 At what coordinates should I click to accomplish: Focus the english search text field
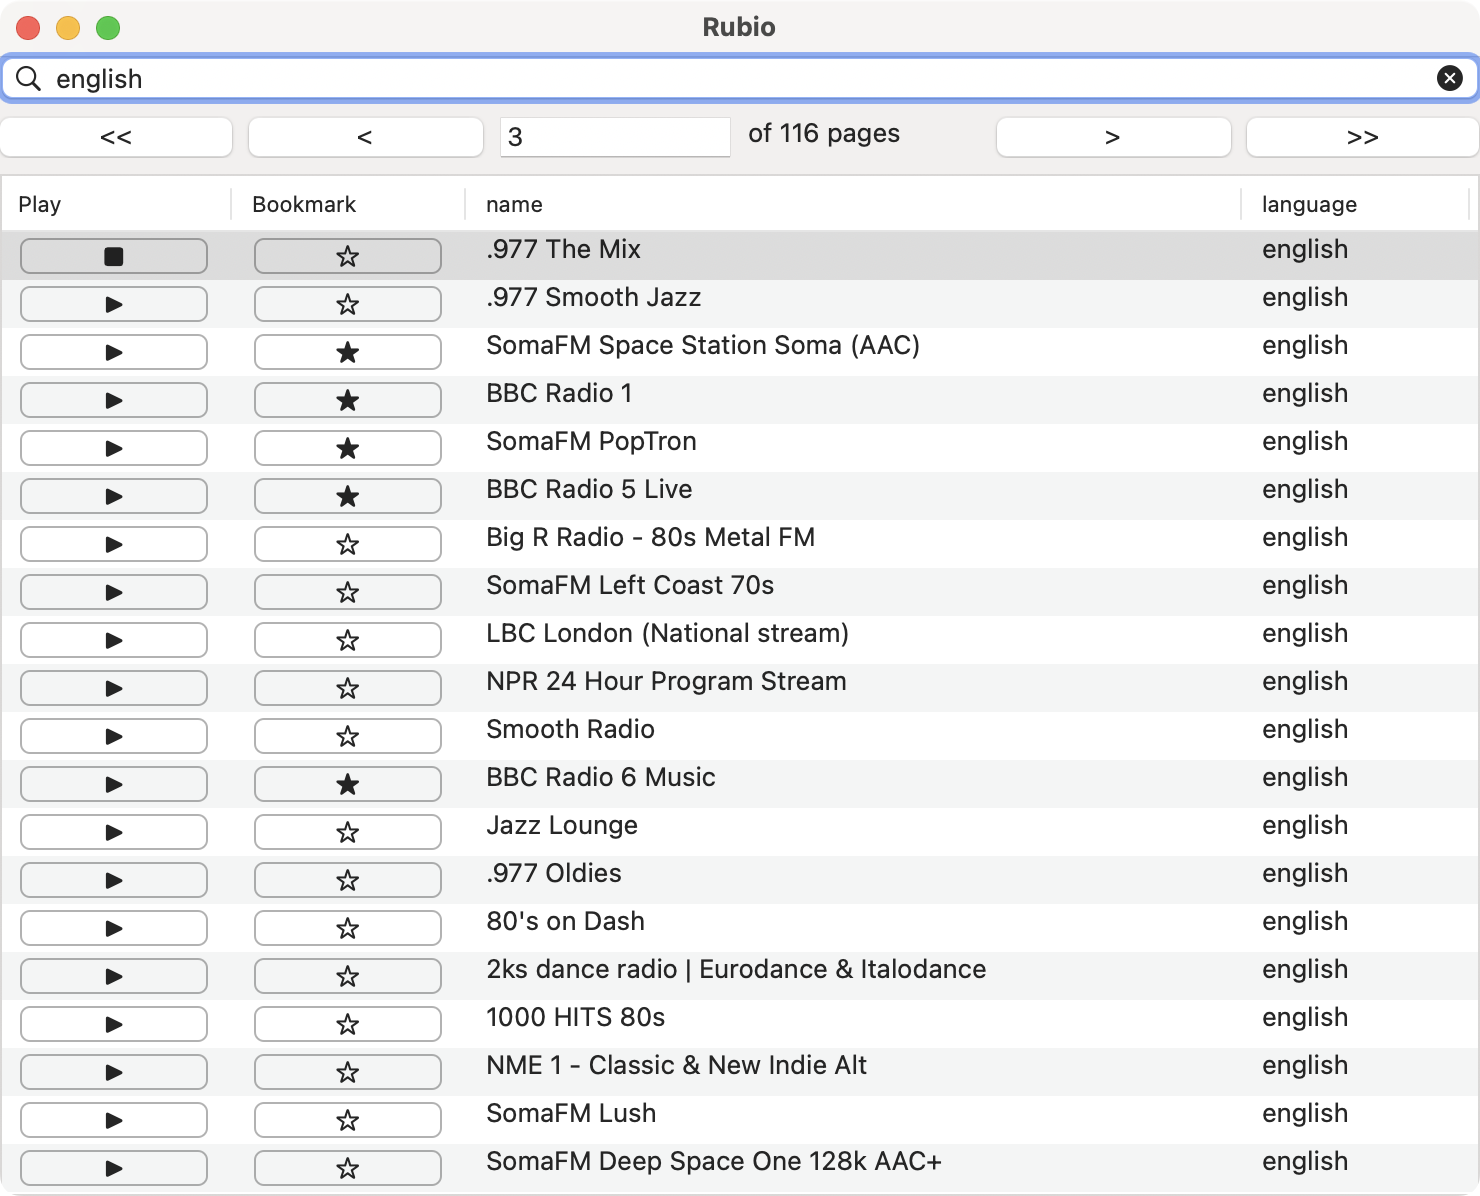click(740, 78)
